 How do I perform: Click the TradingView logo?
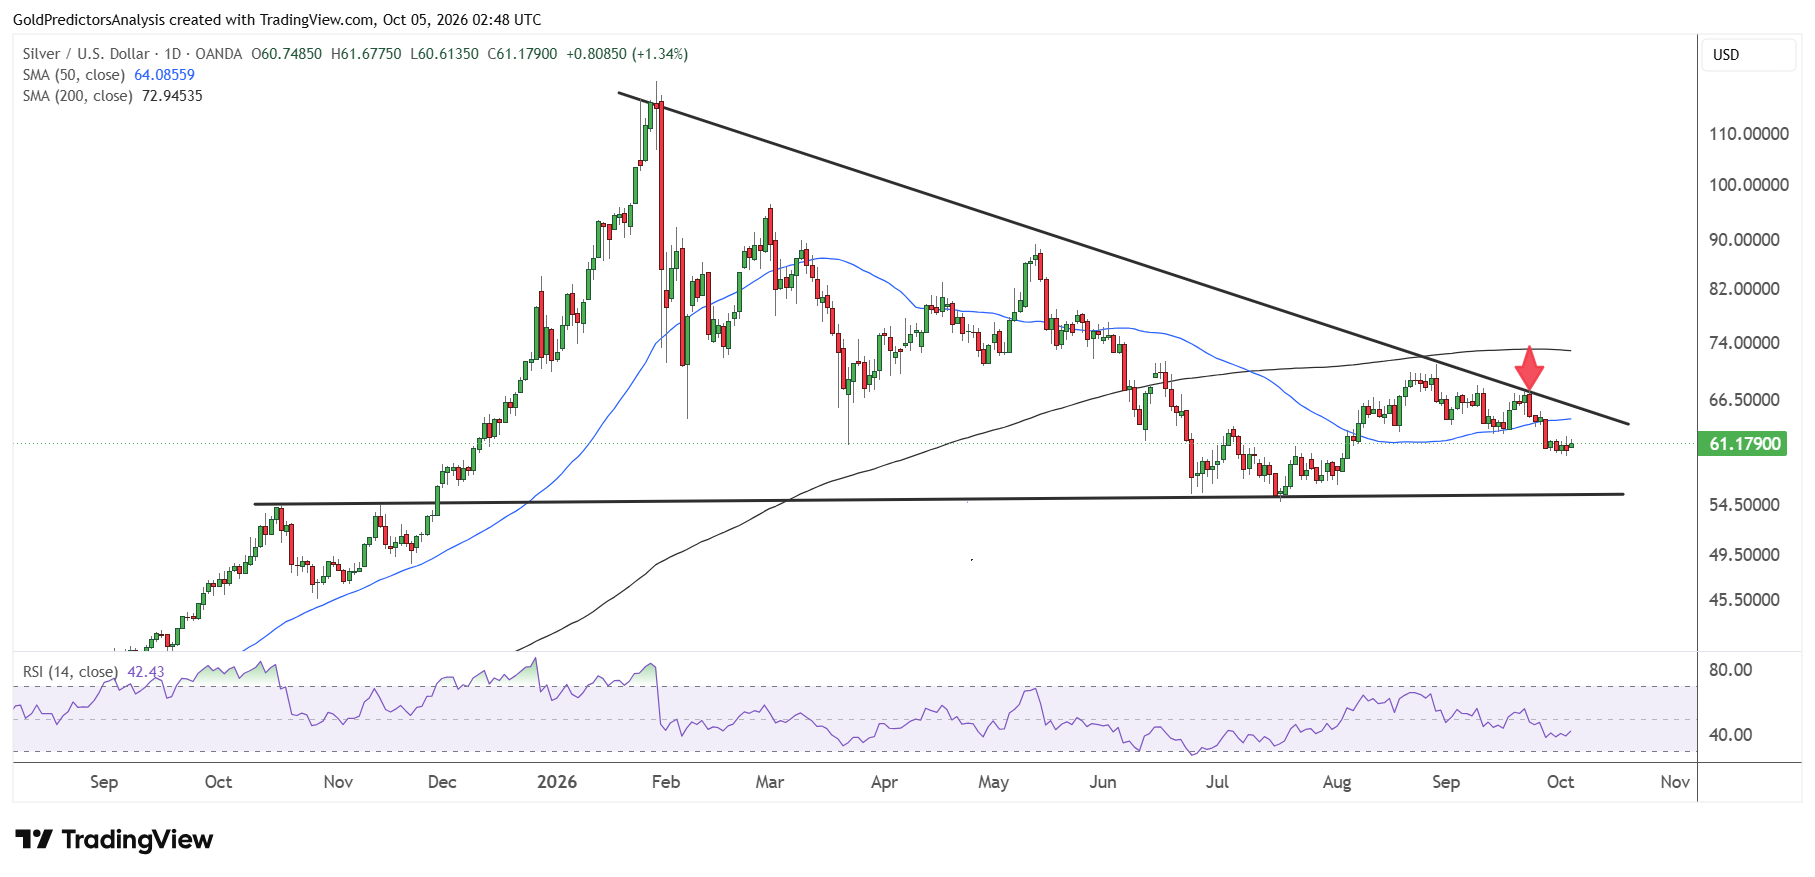pyautogui.click(x=114, y=839)
